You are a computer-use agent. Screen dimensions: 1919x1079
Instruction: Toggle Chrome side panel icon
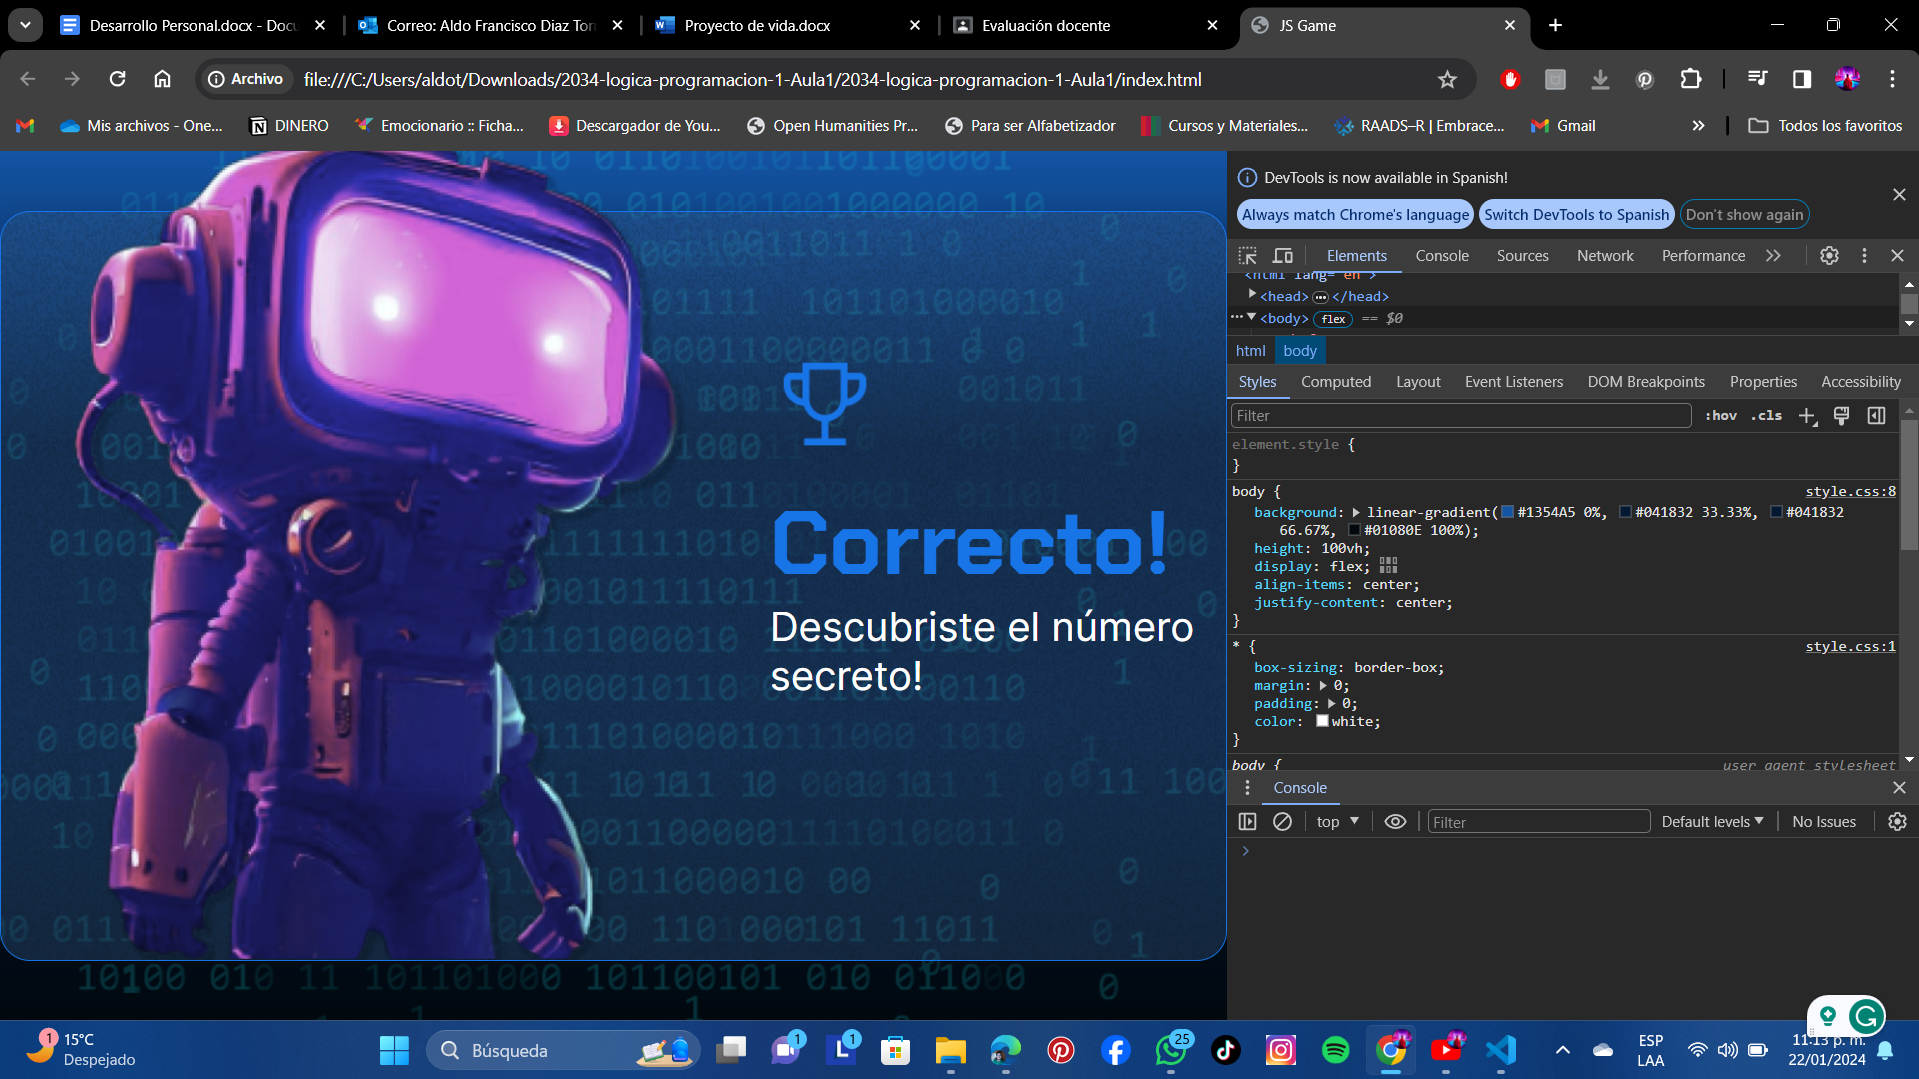1801,79
